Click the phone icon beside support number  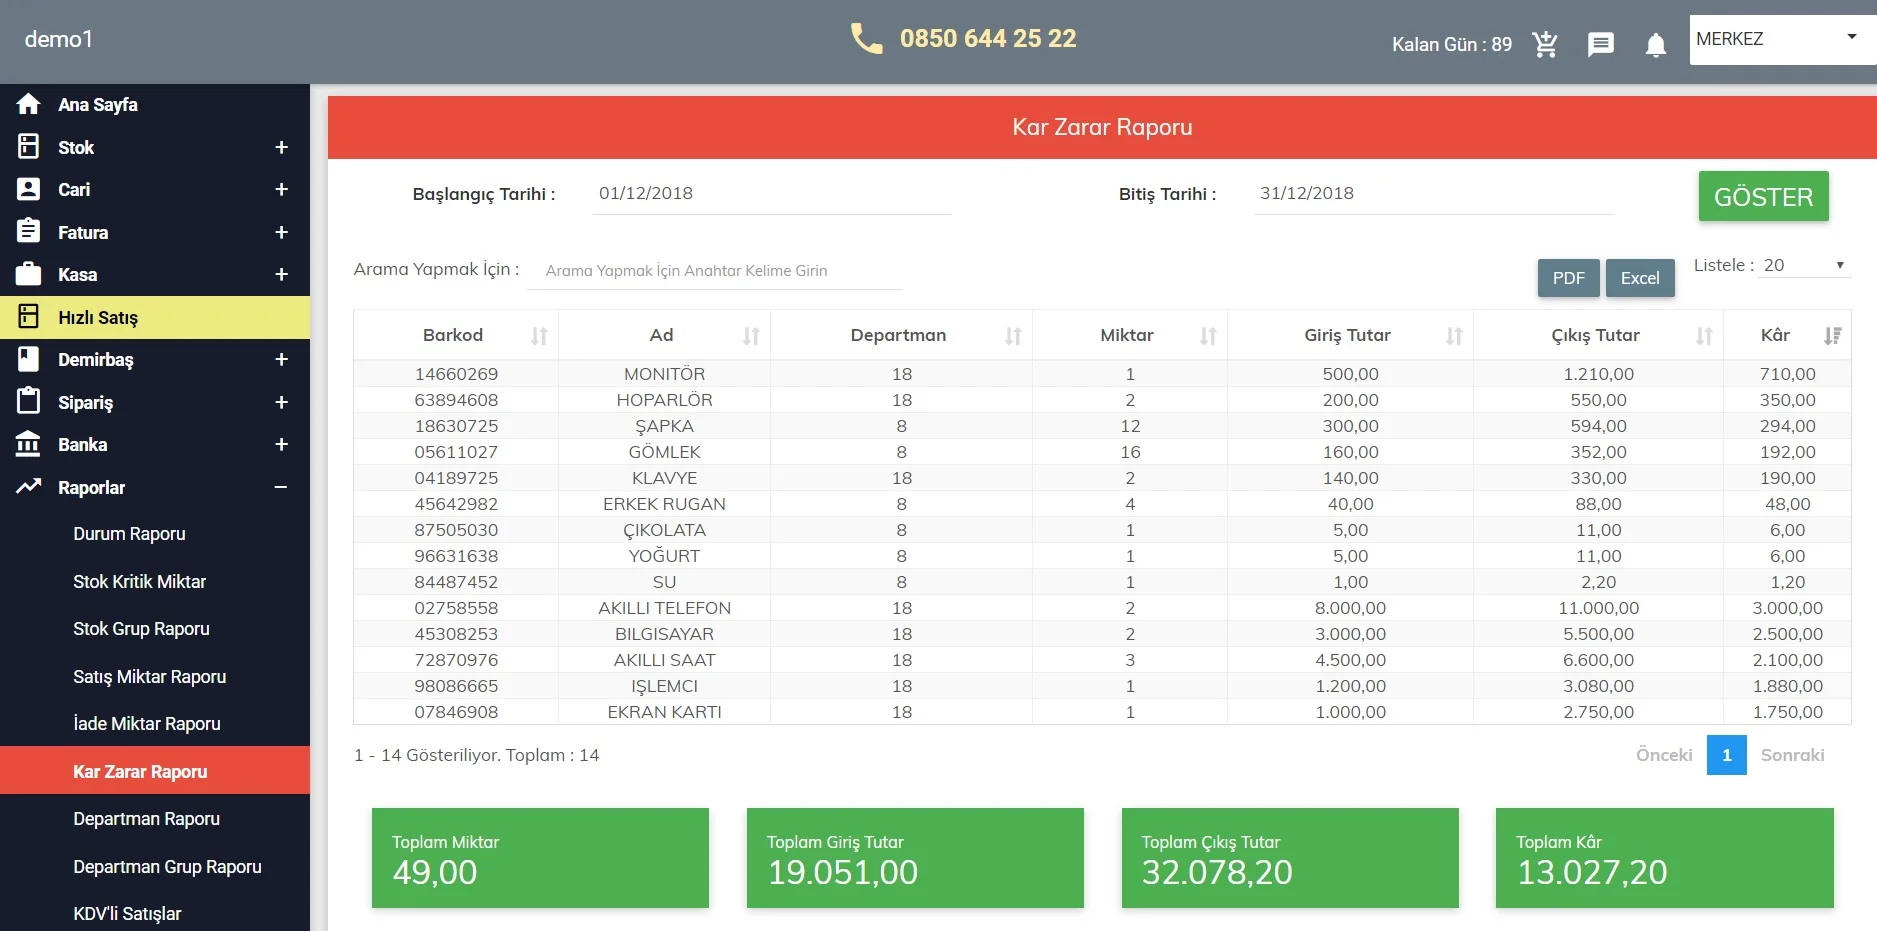[866, 39]
